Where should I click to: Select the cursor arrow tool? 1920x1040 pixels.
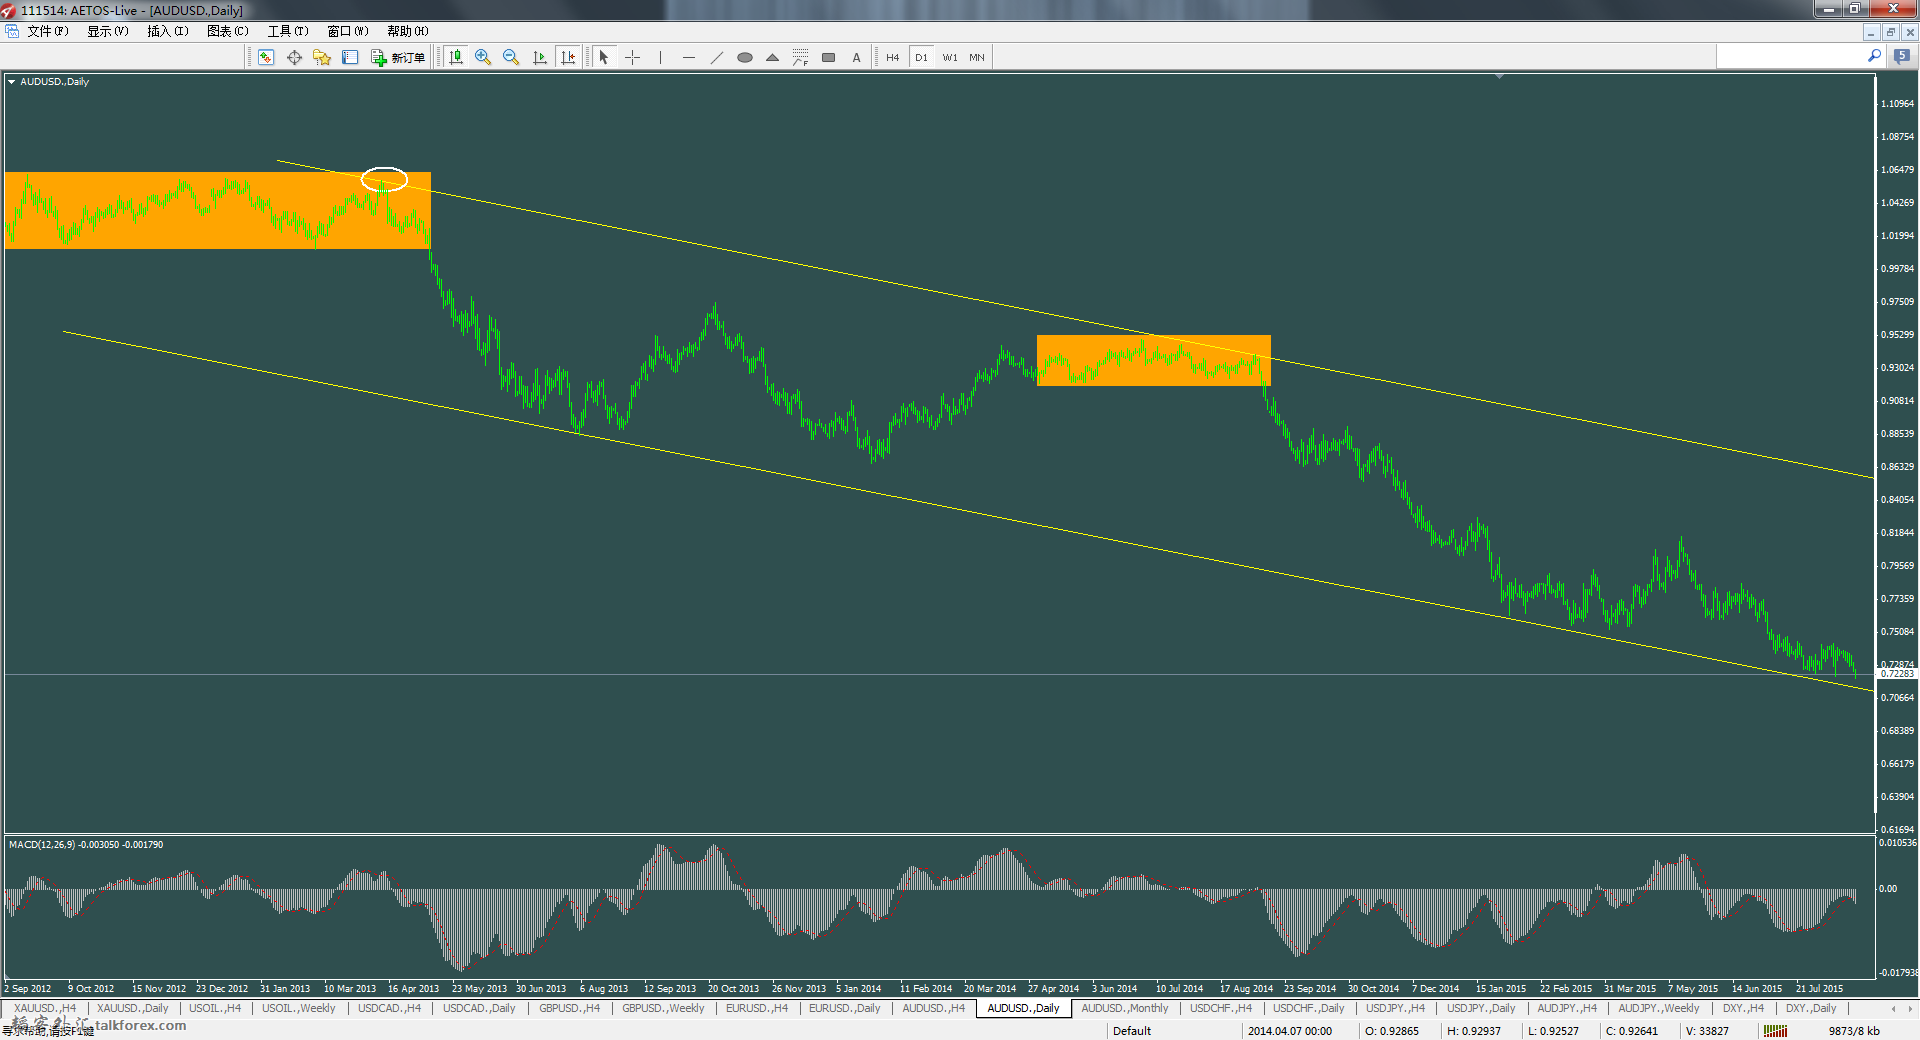click(x=604, y=57)
